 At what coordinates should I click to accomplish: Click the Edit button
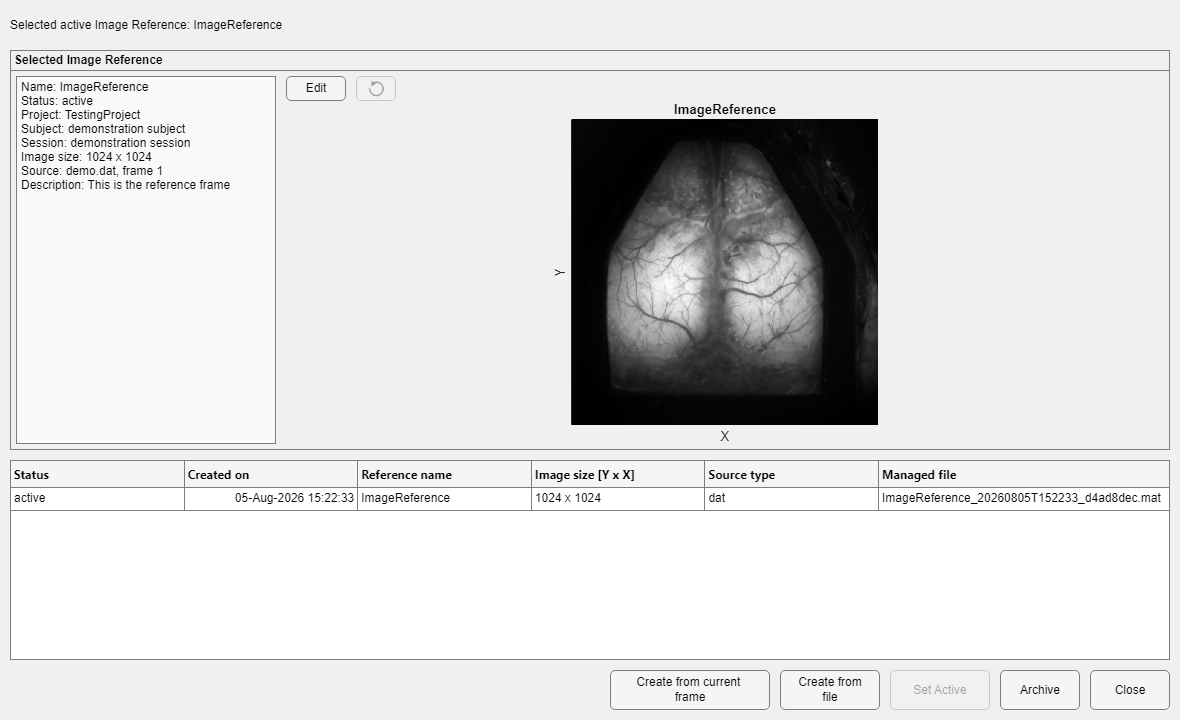click(x=315, y=88)
